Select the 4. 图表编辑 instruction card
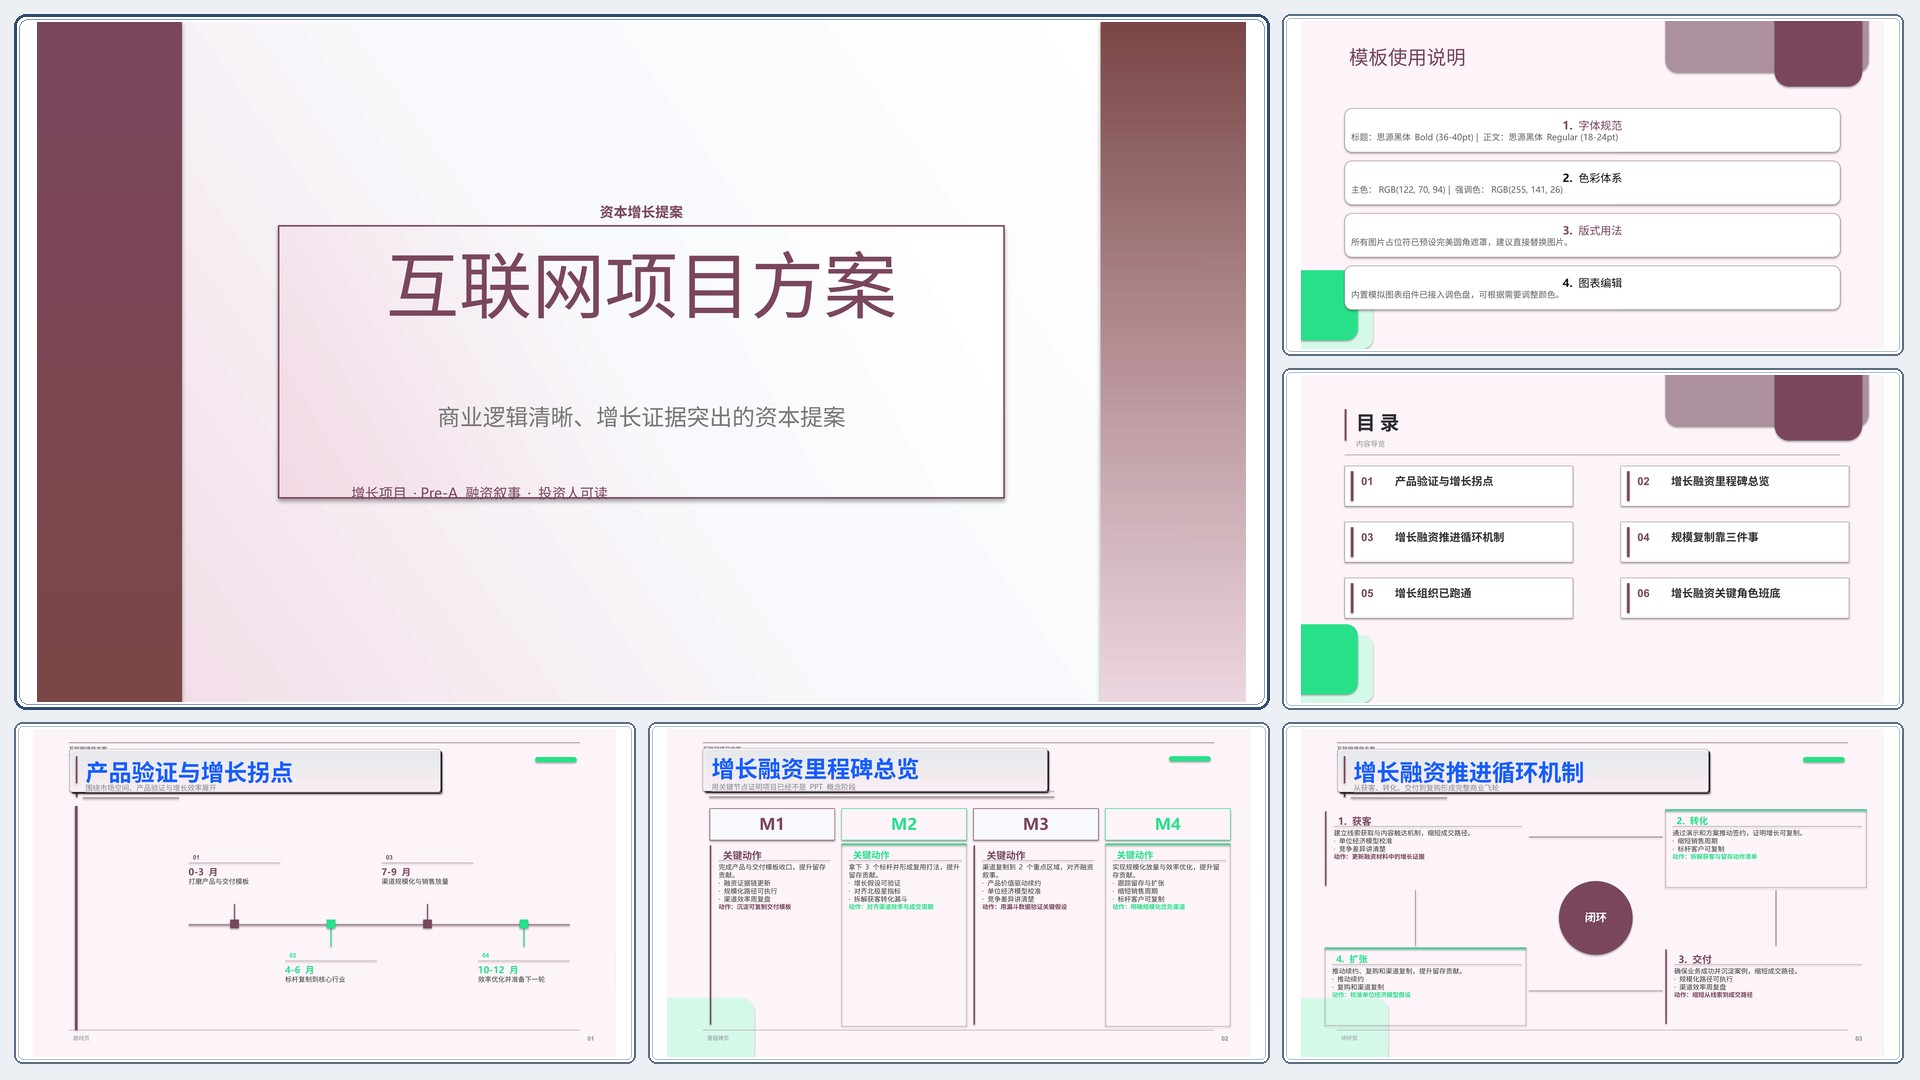 click(1592, 288)
